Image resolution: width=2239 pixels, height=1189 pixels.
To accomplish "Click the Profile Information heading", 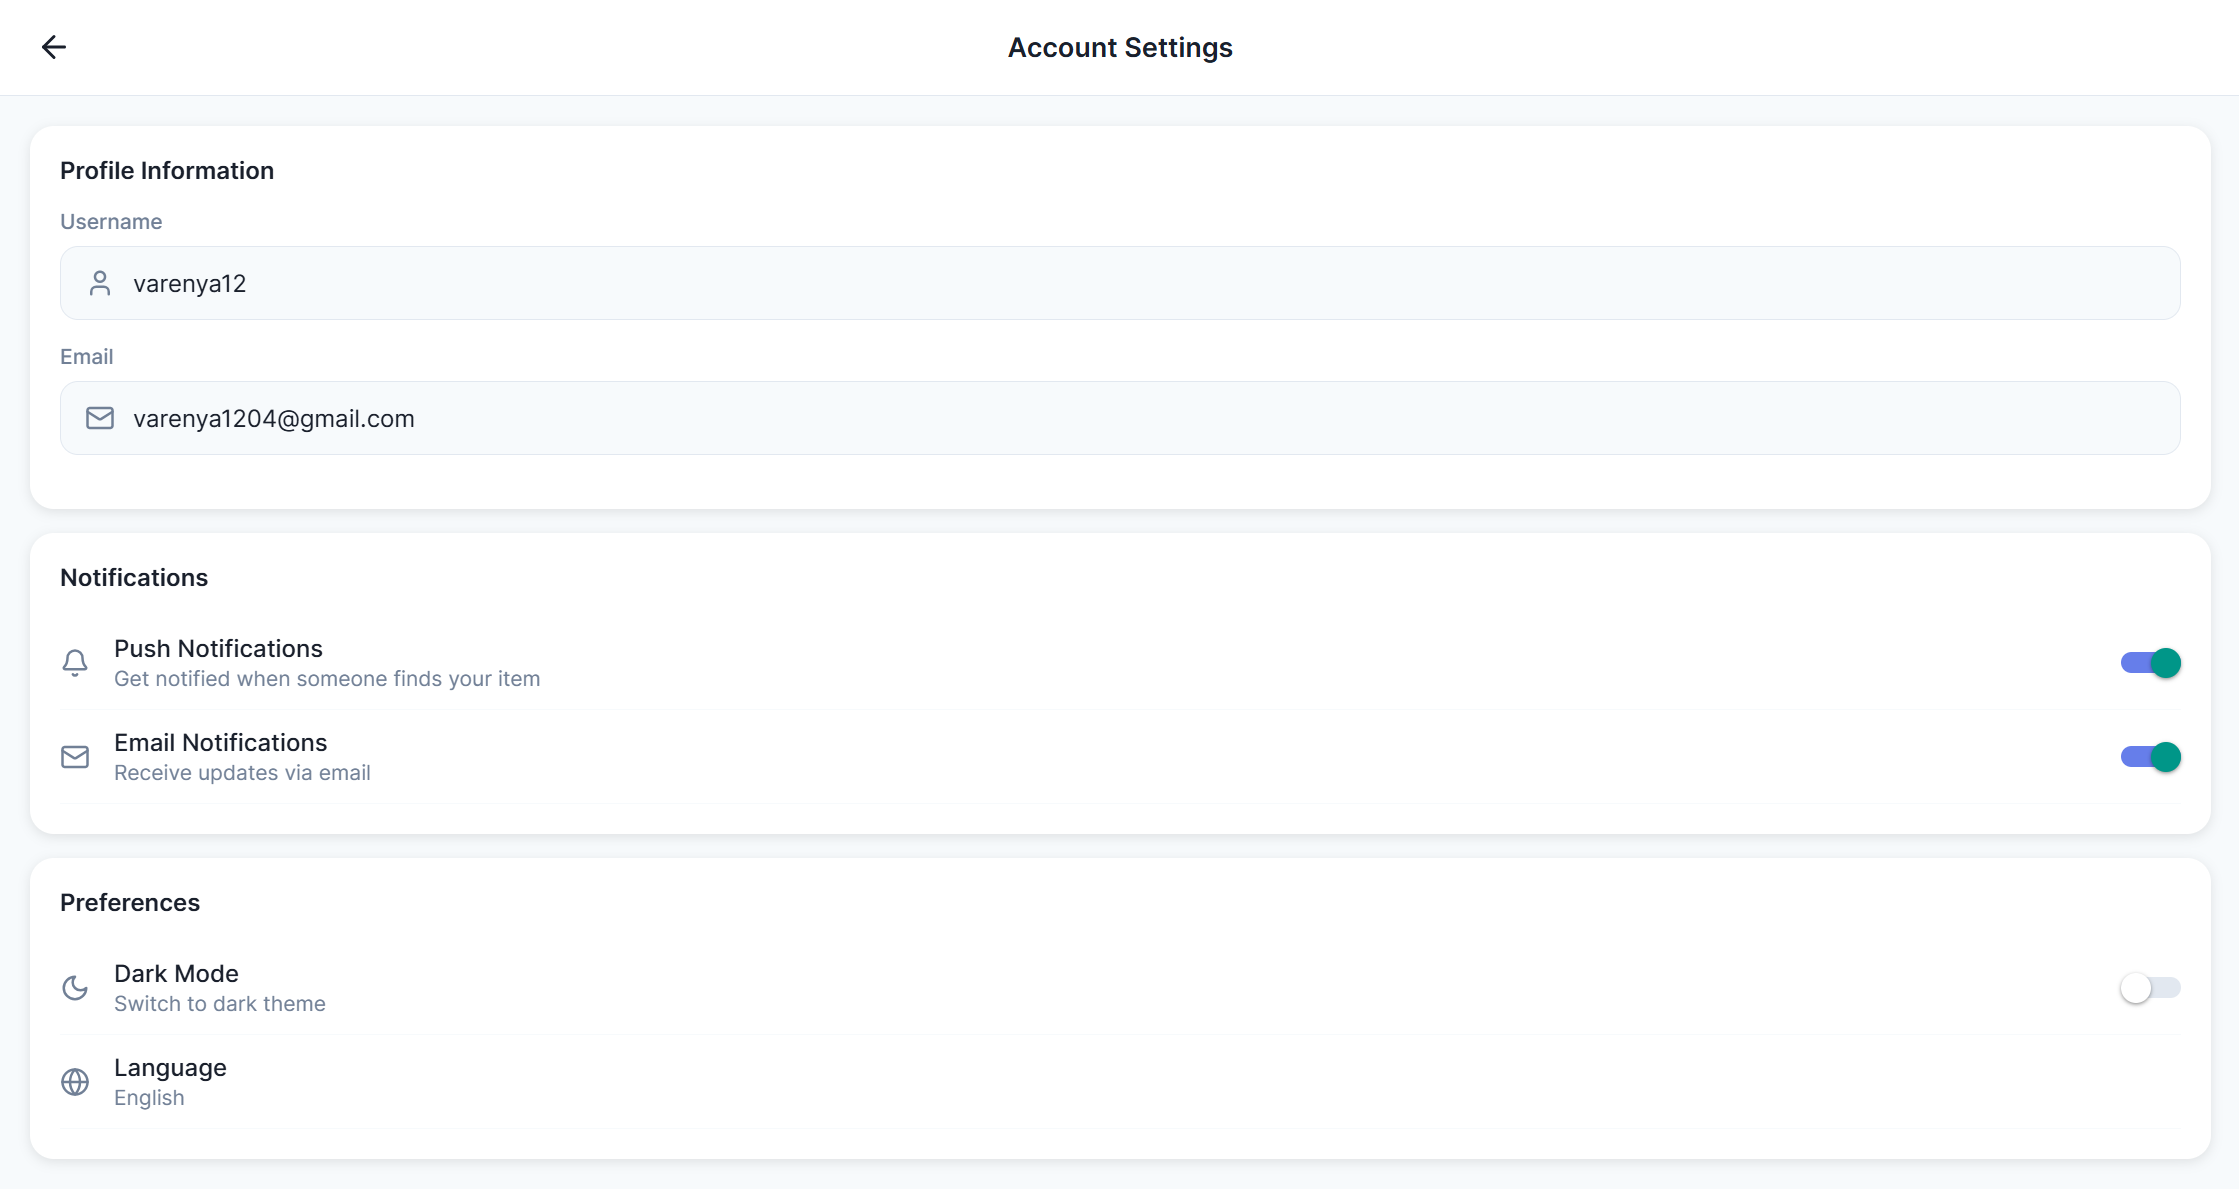I will [x=167, y=171].
